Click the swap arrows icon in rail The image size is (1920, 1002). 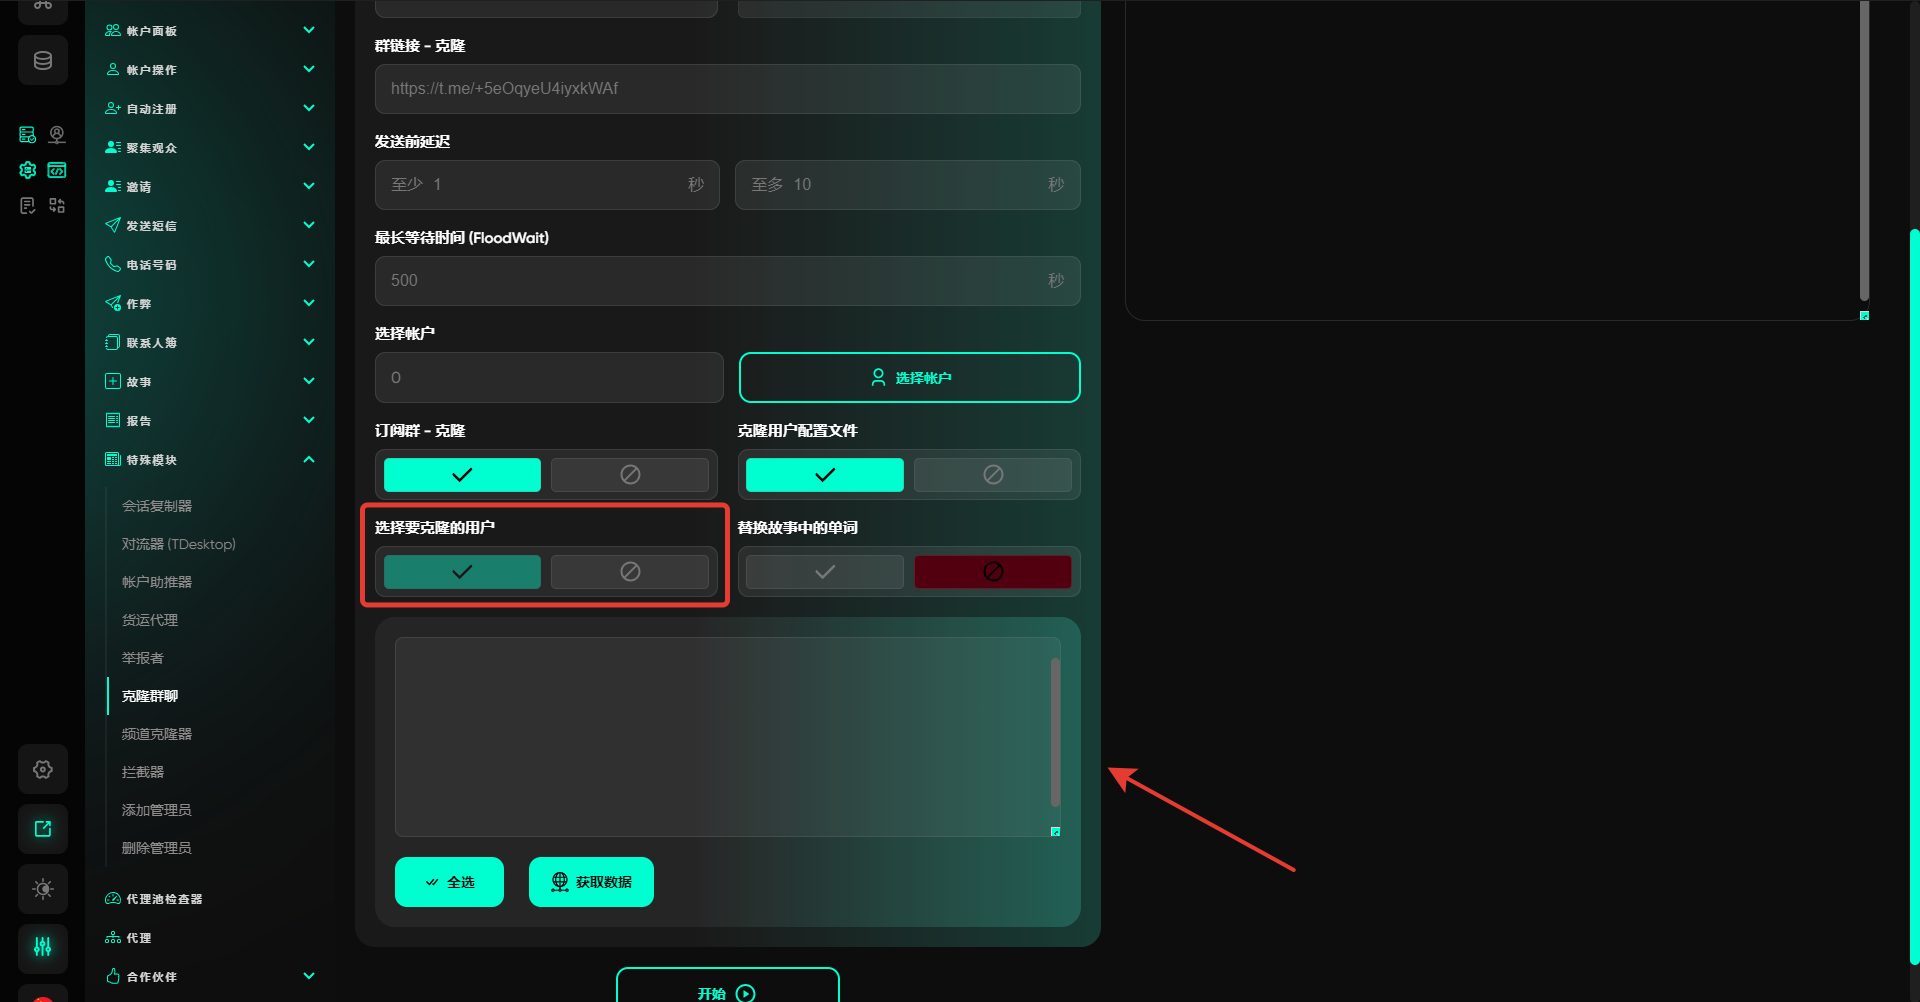pyautogui.click(x=57, y=206)
